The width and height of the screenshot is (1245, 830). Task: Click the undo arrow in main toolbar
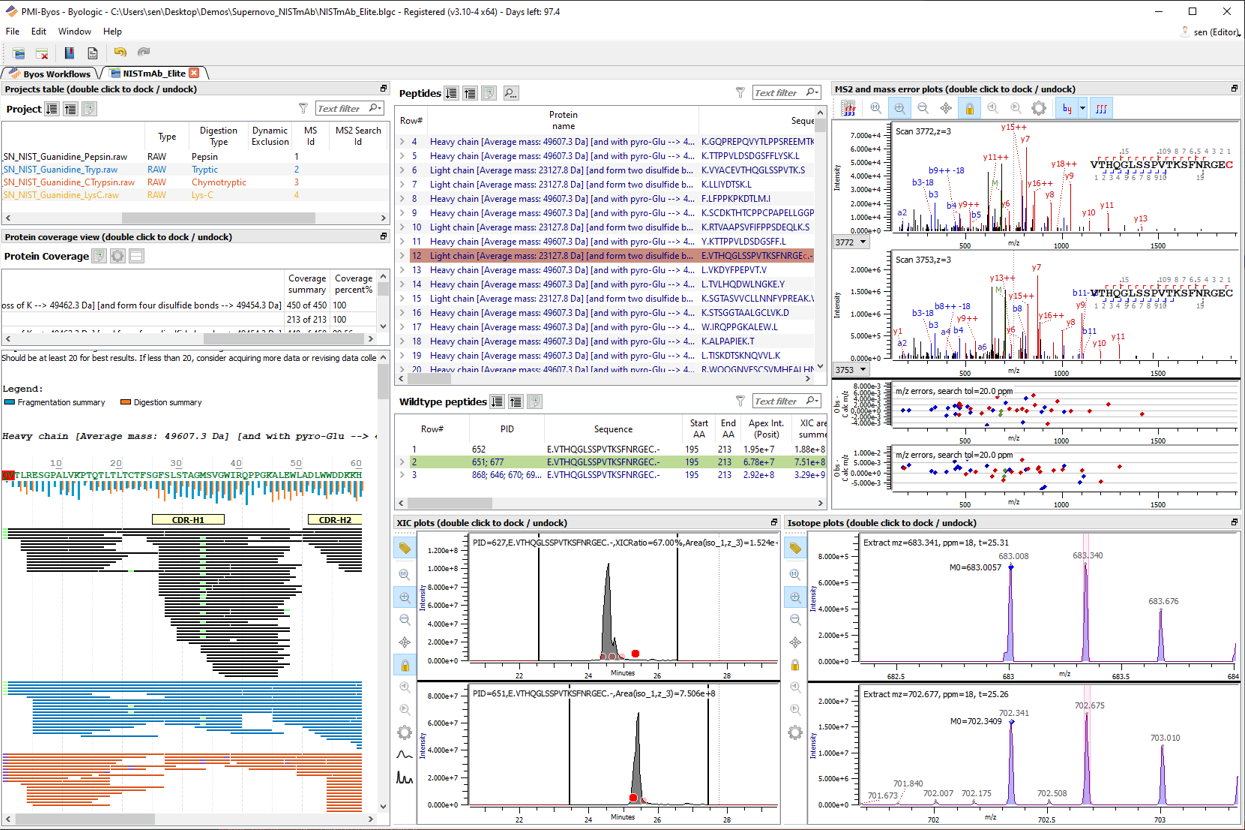pyautogui.click(x=120, y=52)
